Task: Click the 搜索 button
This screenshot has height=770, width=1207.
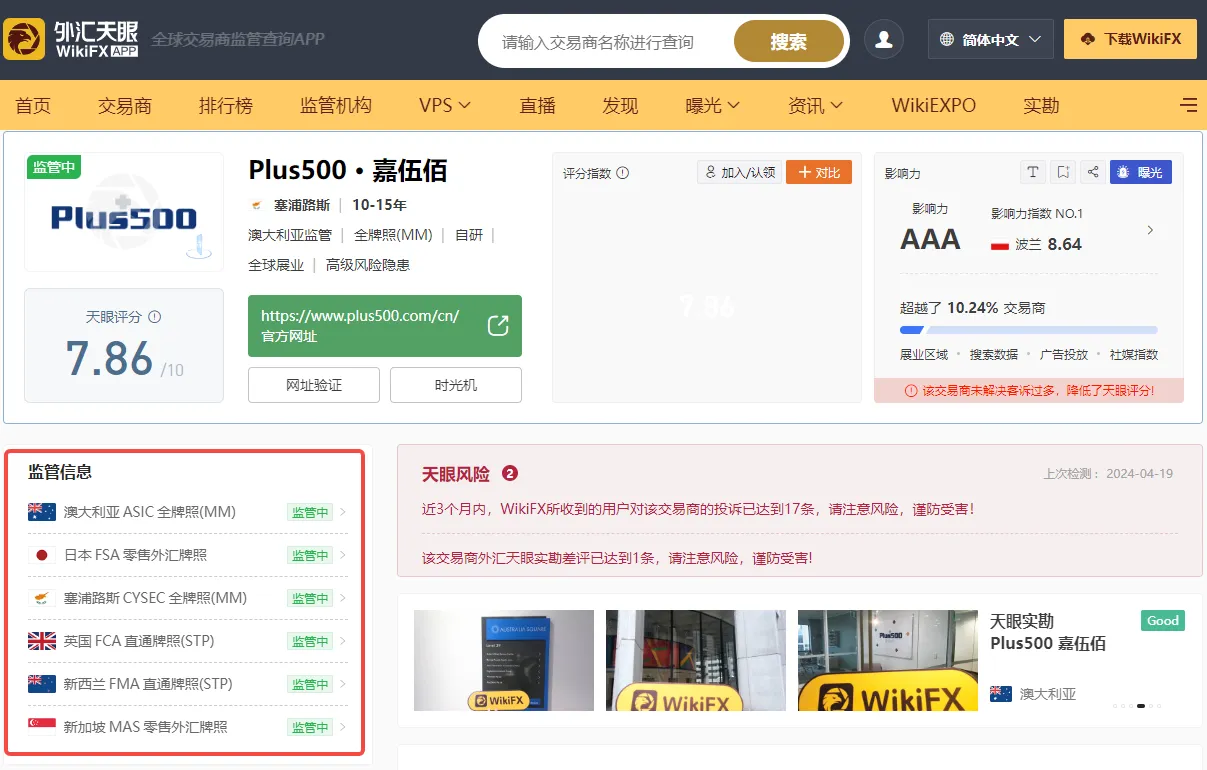Action: coord(788,41)
